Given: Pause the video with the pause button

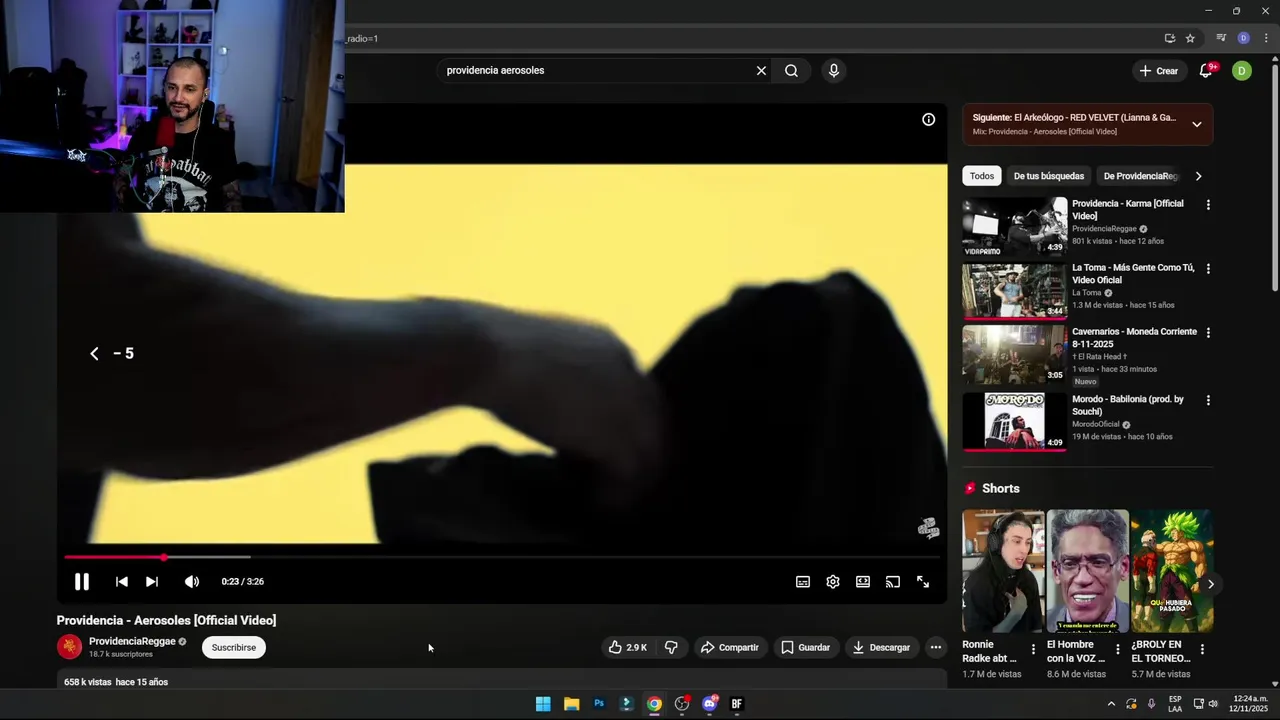Looking at the screenshot, I should pos(82,581).
